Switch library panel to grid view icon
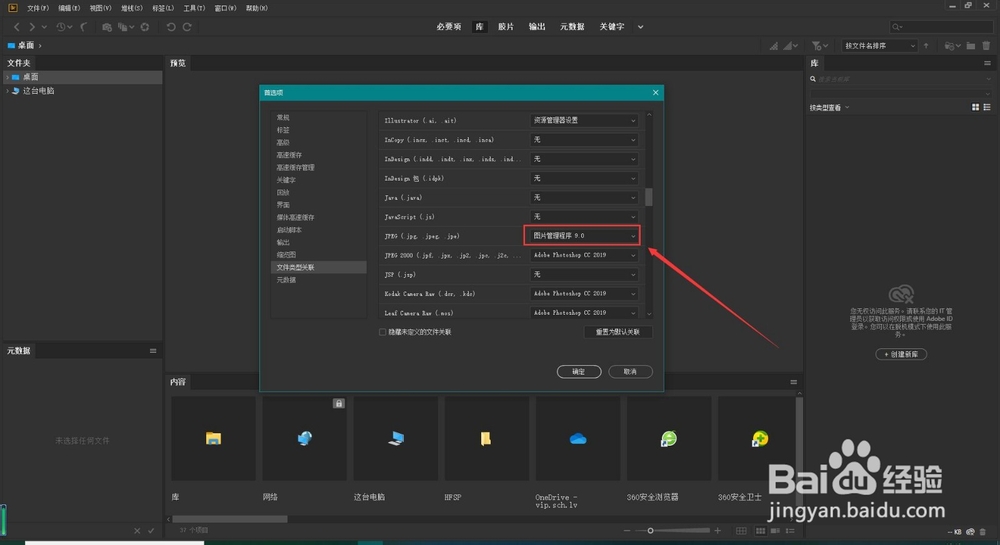 (975, 107)
